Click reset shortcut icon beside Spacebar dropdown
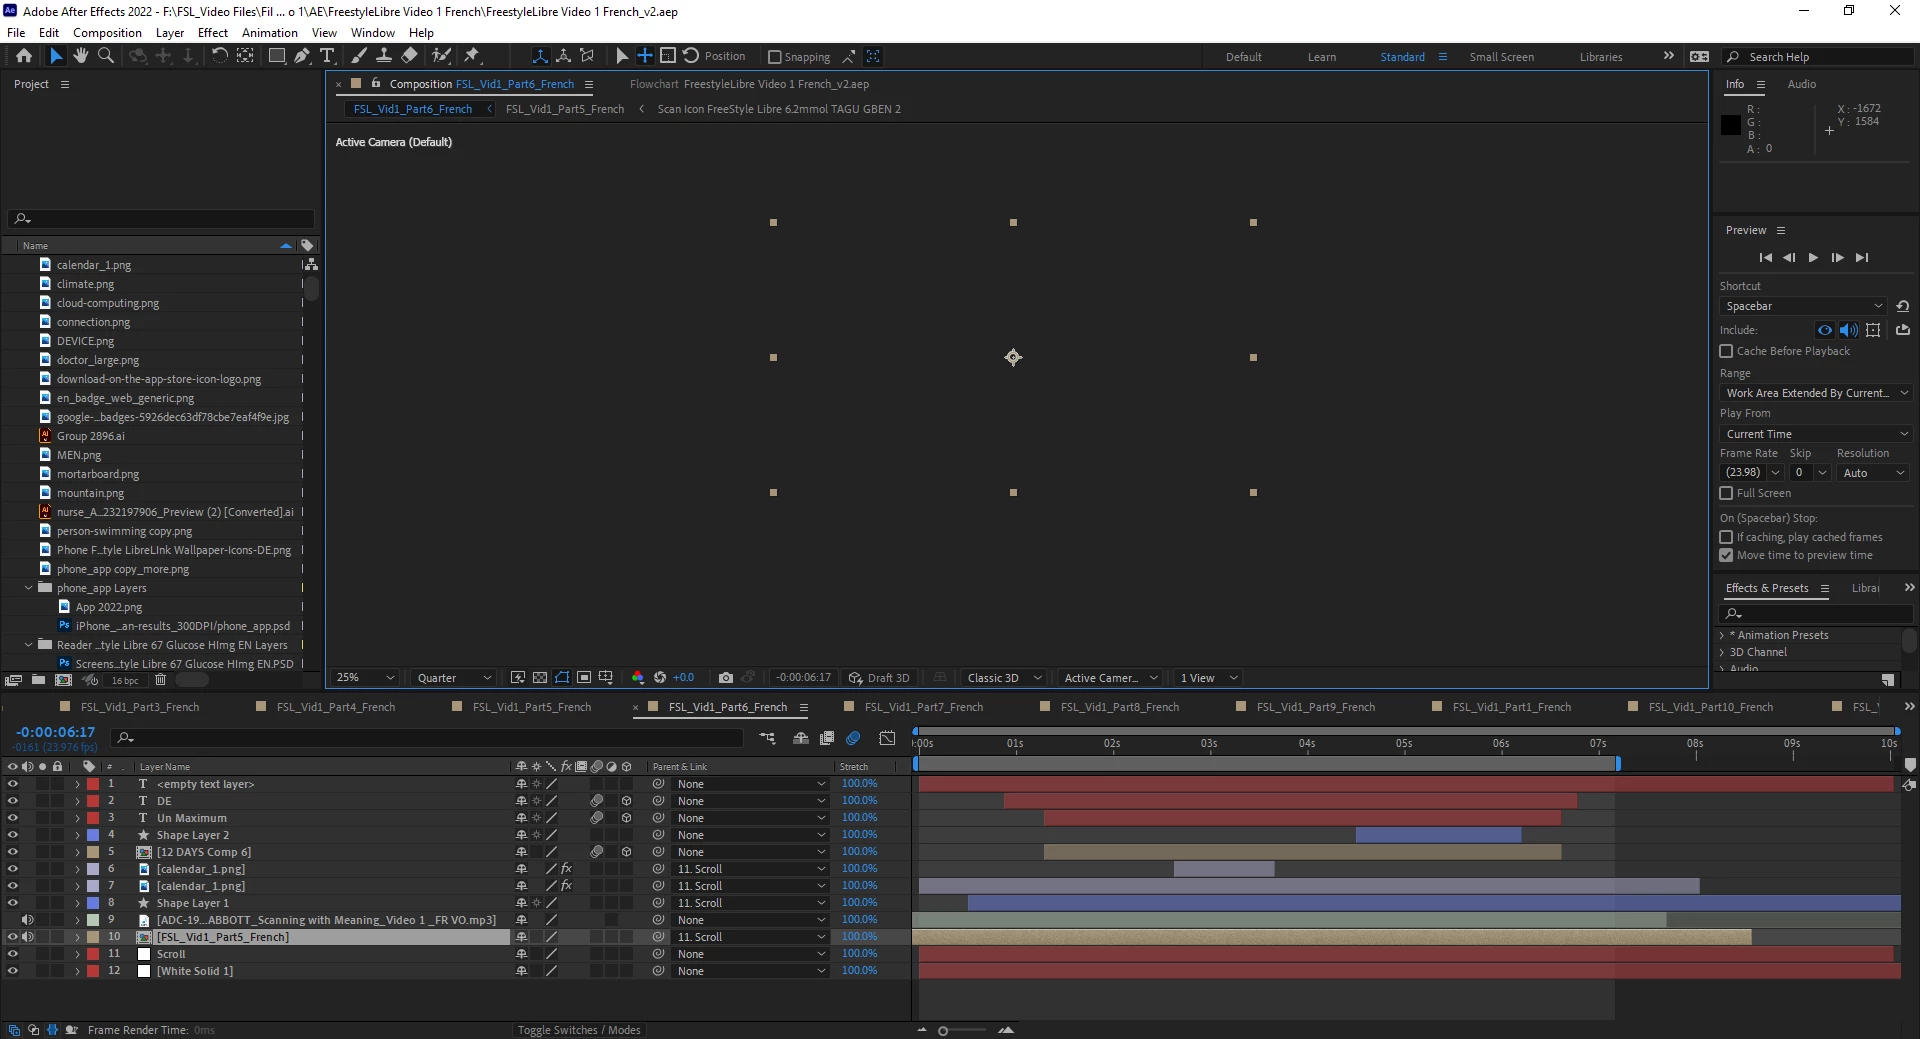The image size is (1920, 1039). pyautogui.click(x=1903, y=306)
